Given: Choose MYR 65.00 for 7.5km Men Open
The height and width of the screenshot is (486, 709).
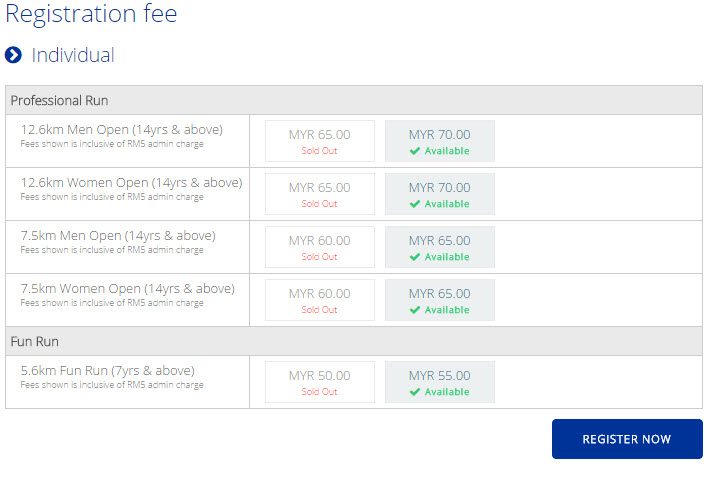Looking at the screenshot, I should tap(439, 247).
